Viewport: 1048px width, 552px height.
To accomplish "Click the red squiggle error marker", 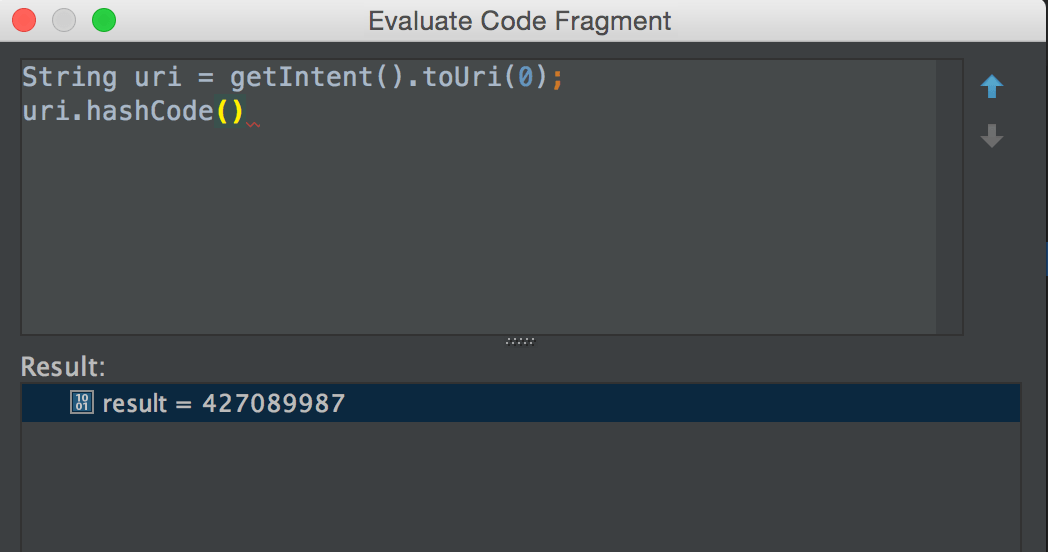I will point(253,124).
